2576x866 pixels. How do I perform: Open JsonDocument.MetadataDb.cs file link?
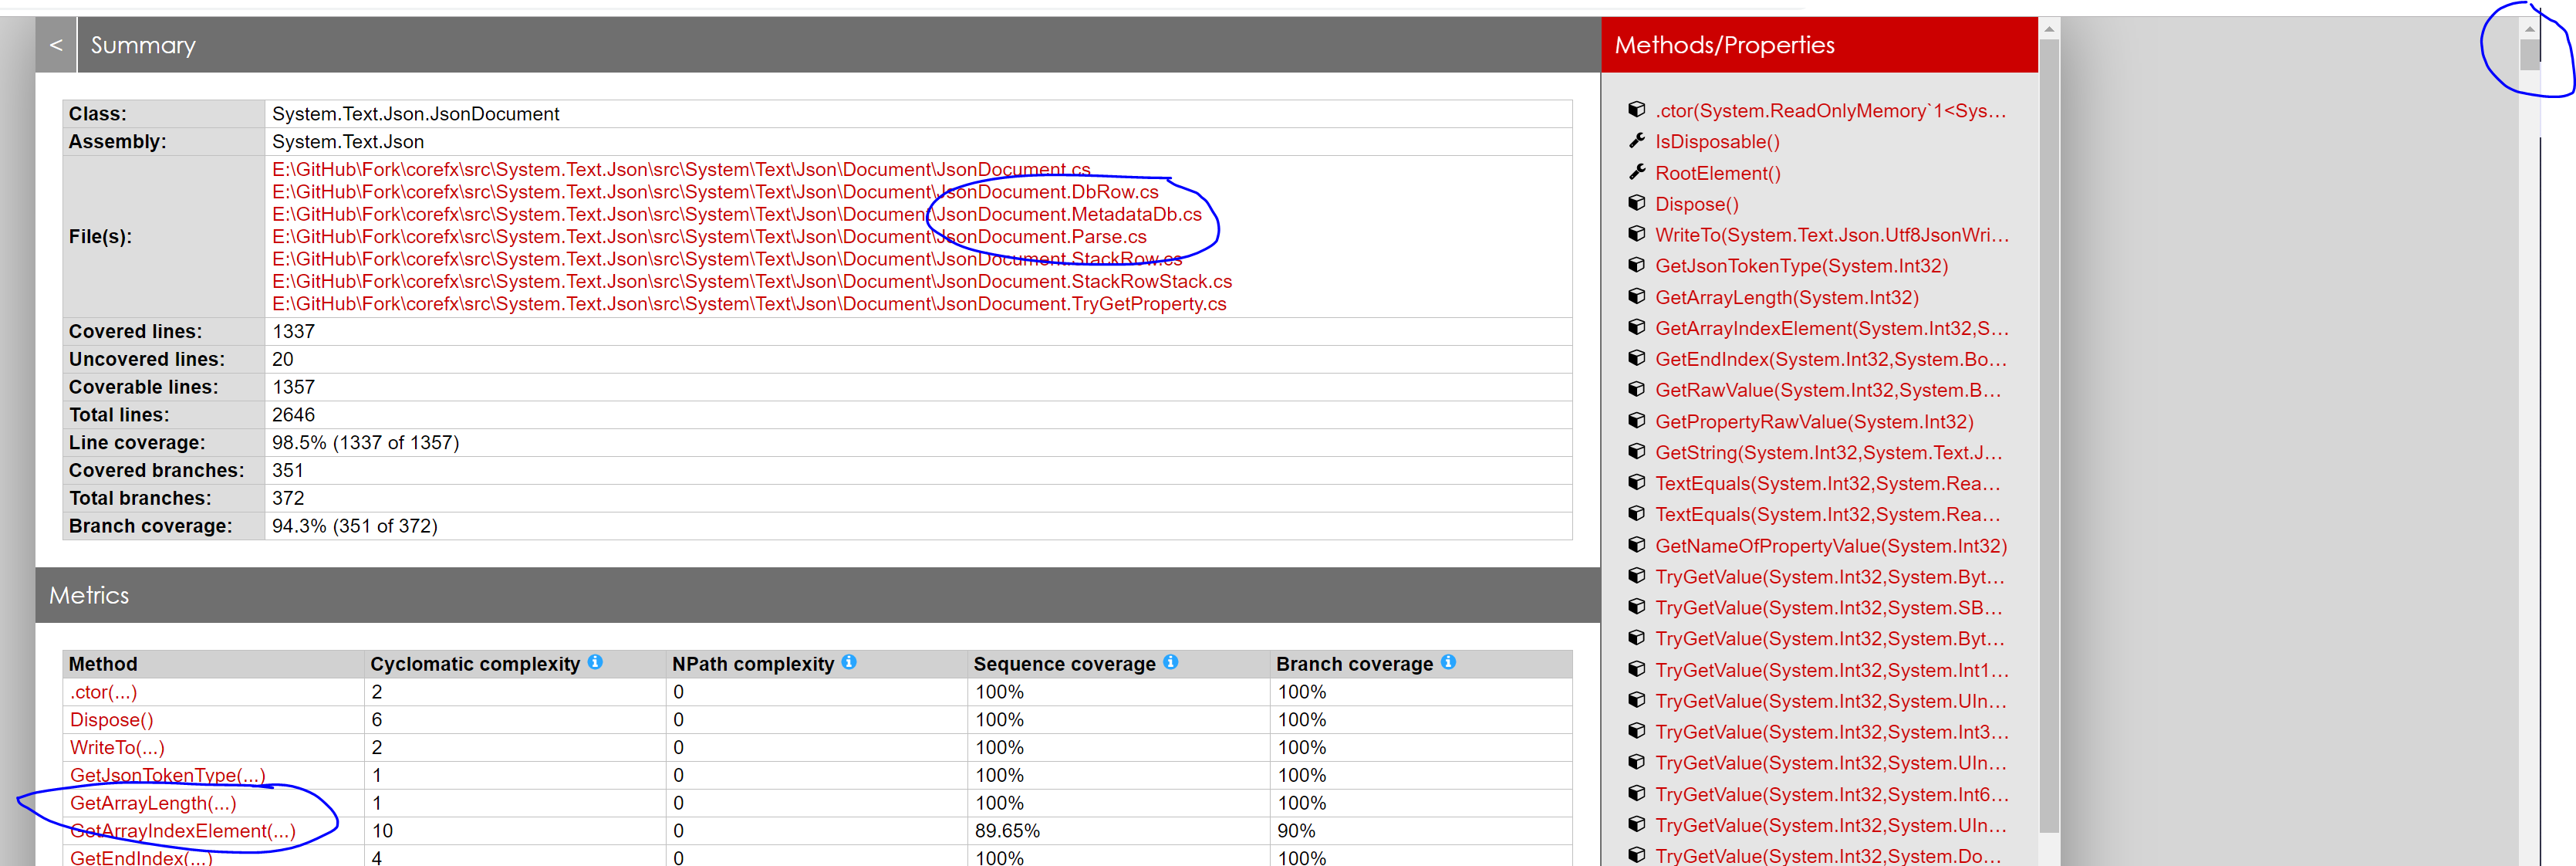tap(737, 214)
